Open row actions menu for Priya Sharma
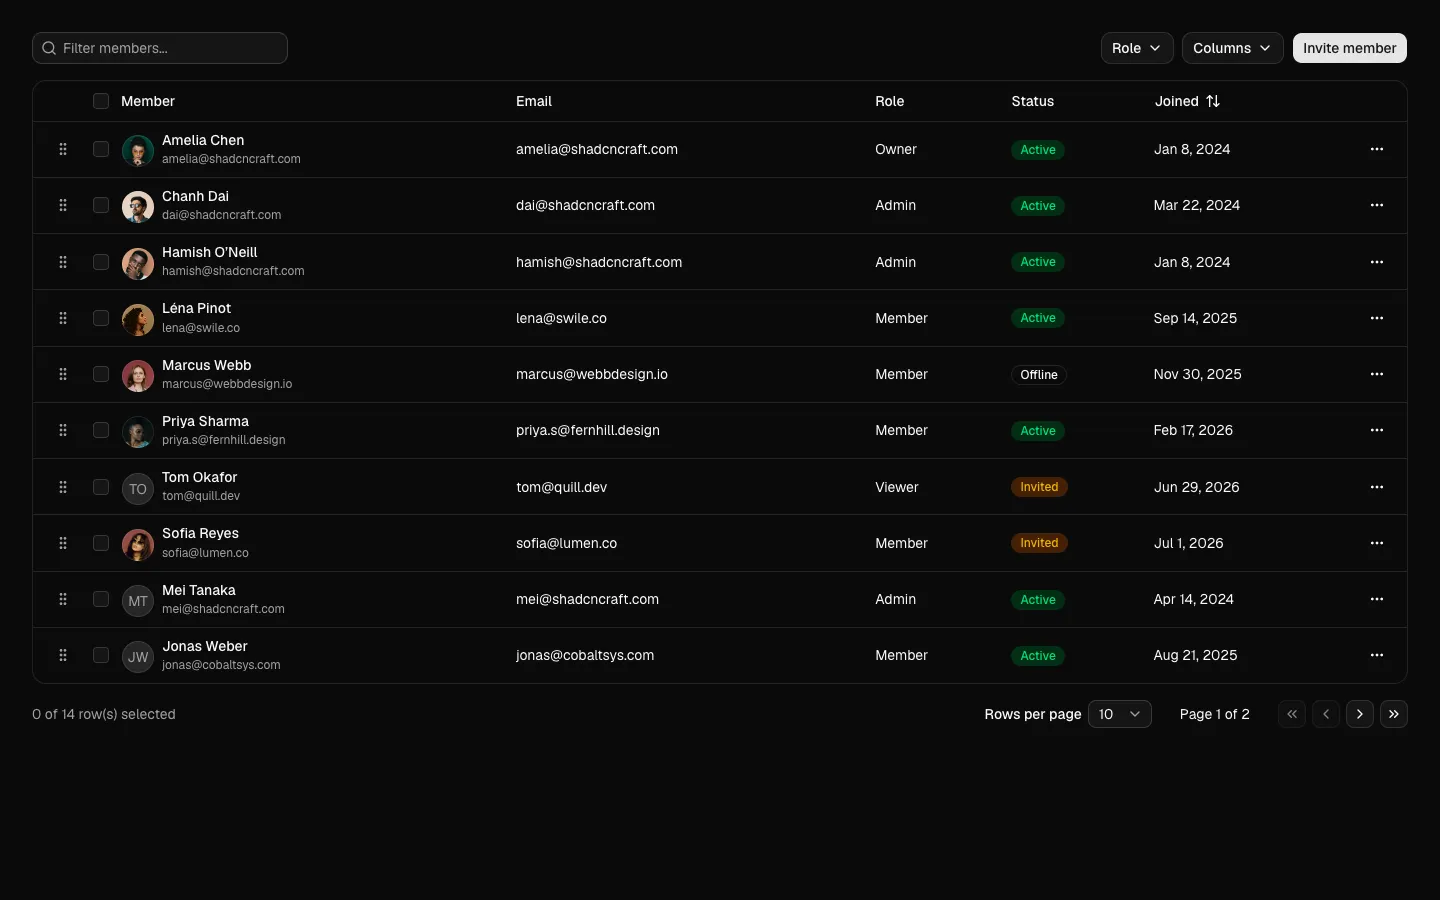The image size is (1440, 900). [x=1377, y=430]
